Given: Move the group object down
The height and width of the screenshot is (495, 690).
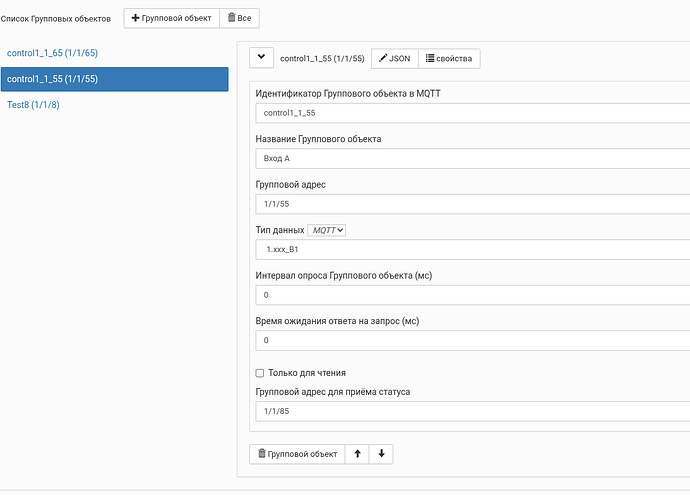Looking at the screenshot, I should [x=381, y=454].
